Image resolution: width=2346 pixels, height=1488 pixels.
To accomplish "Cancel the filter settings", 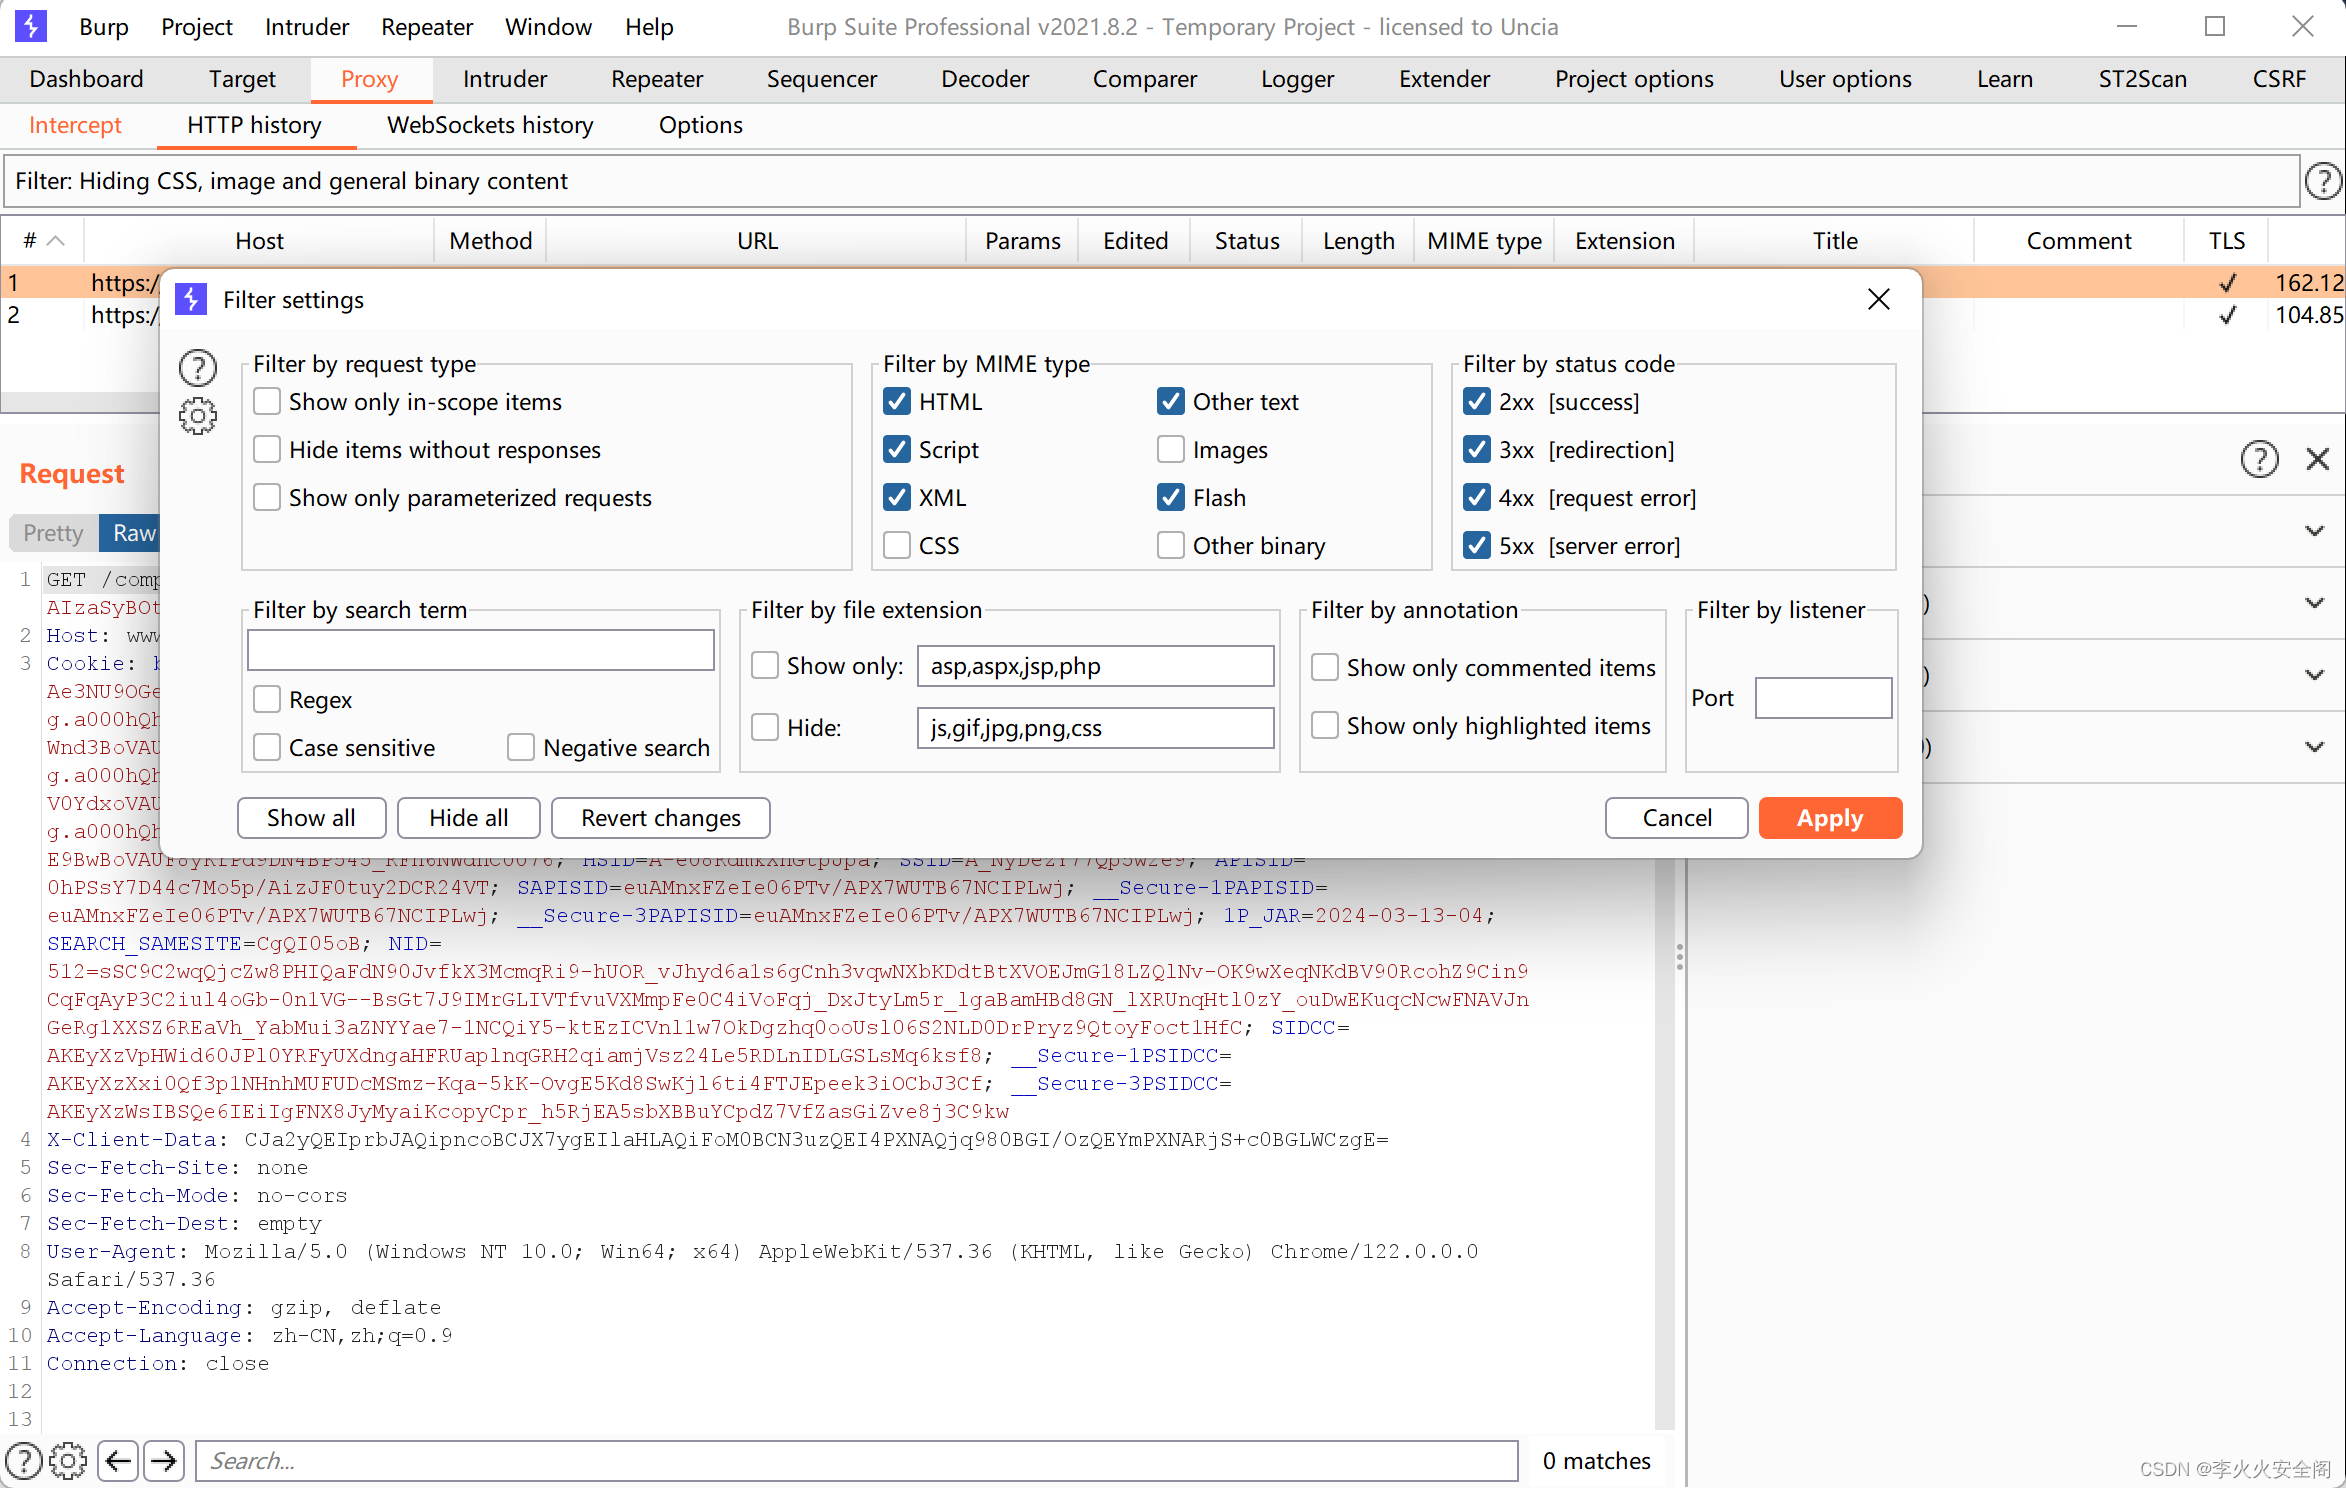I will [1677, 818].
